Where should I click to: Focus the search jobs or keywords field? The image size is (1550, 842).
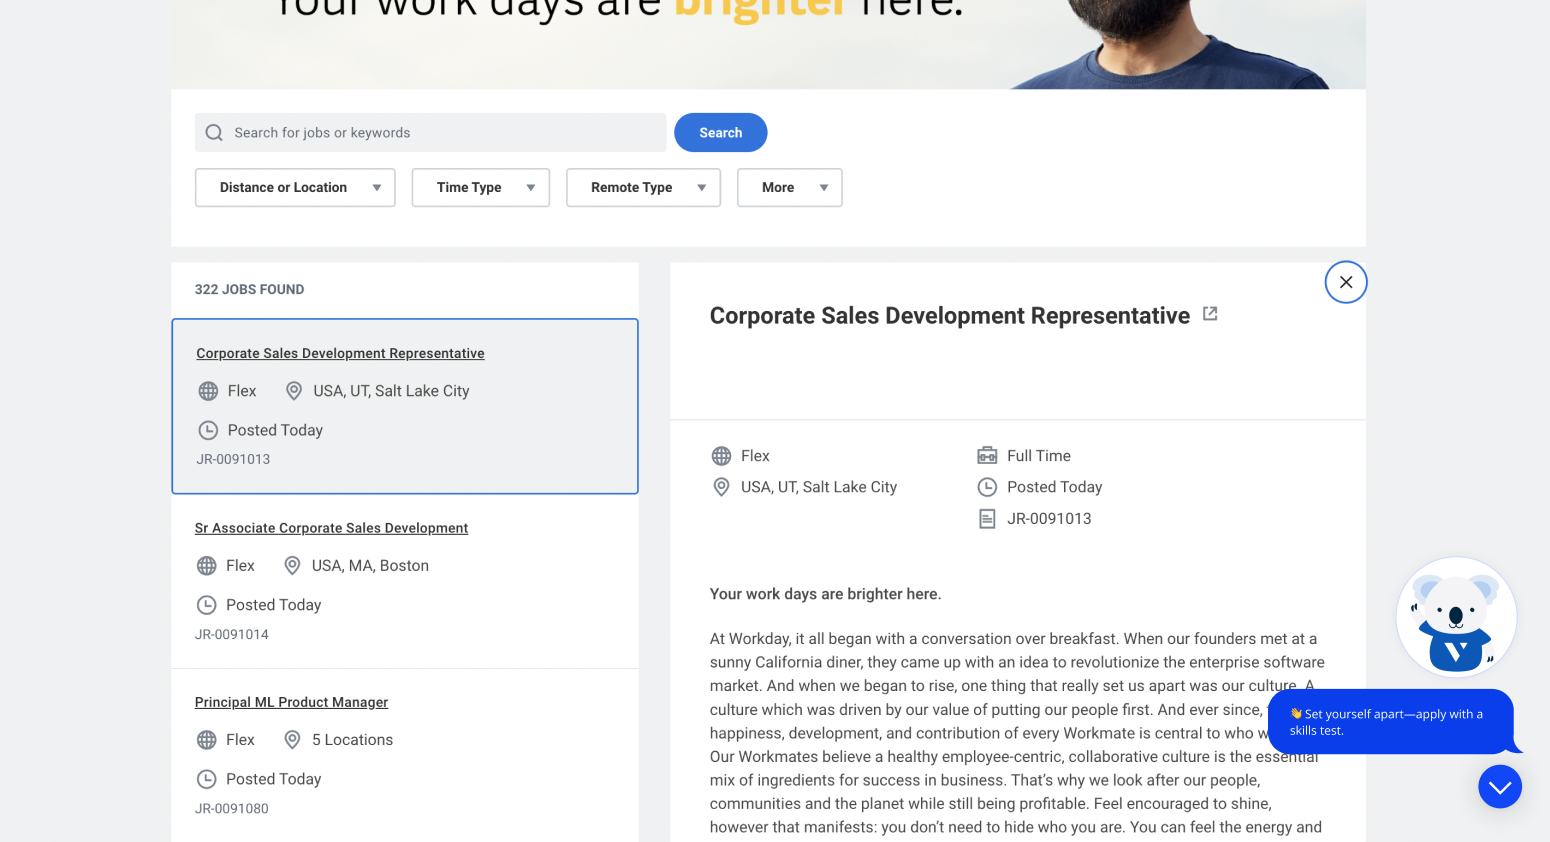tap(440, 133)
